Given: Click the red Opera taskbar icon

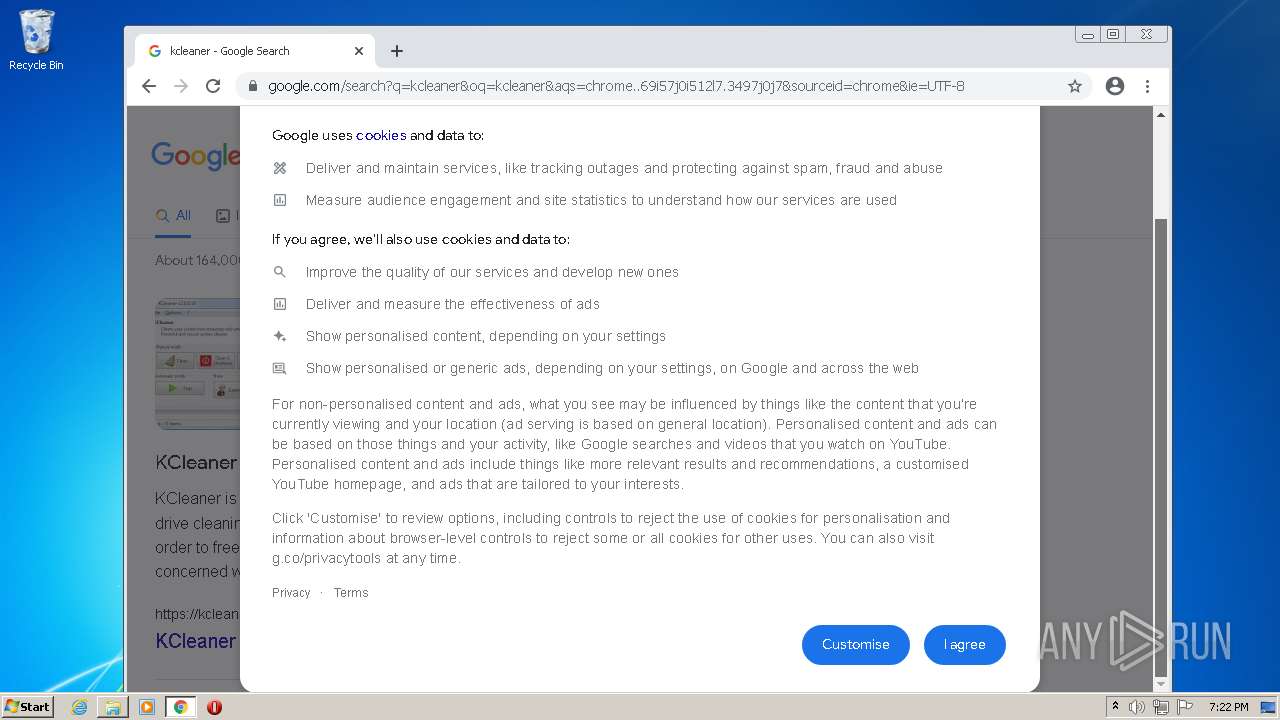Looking at the screenshot, I should (214, 707).
